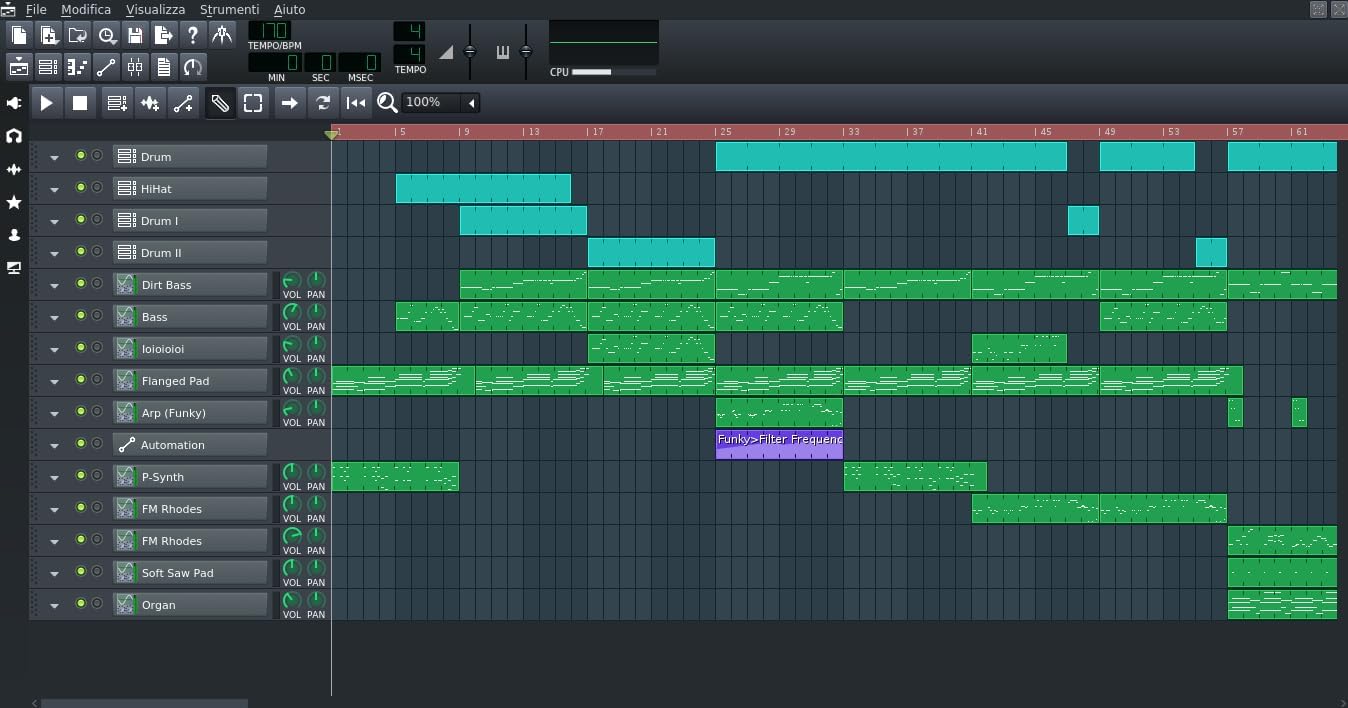Create new project from template
Viewport: 1348px width, 708px height.
48,35
